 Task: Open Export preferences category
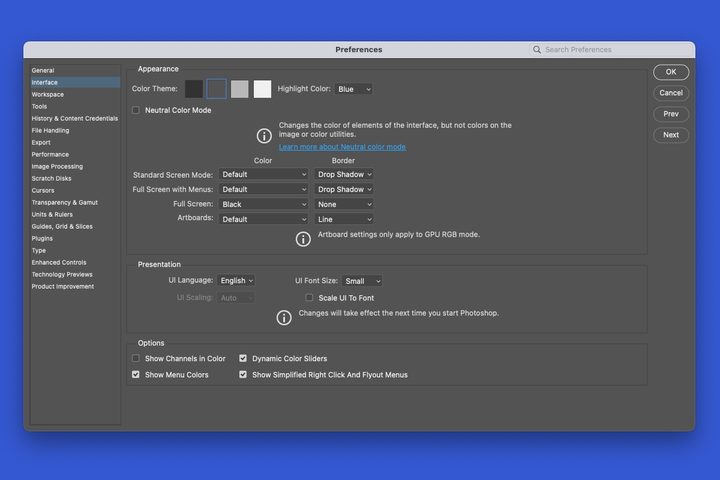click(75, 142)
